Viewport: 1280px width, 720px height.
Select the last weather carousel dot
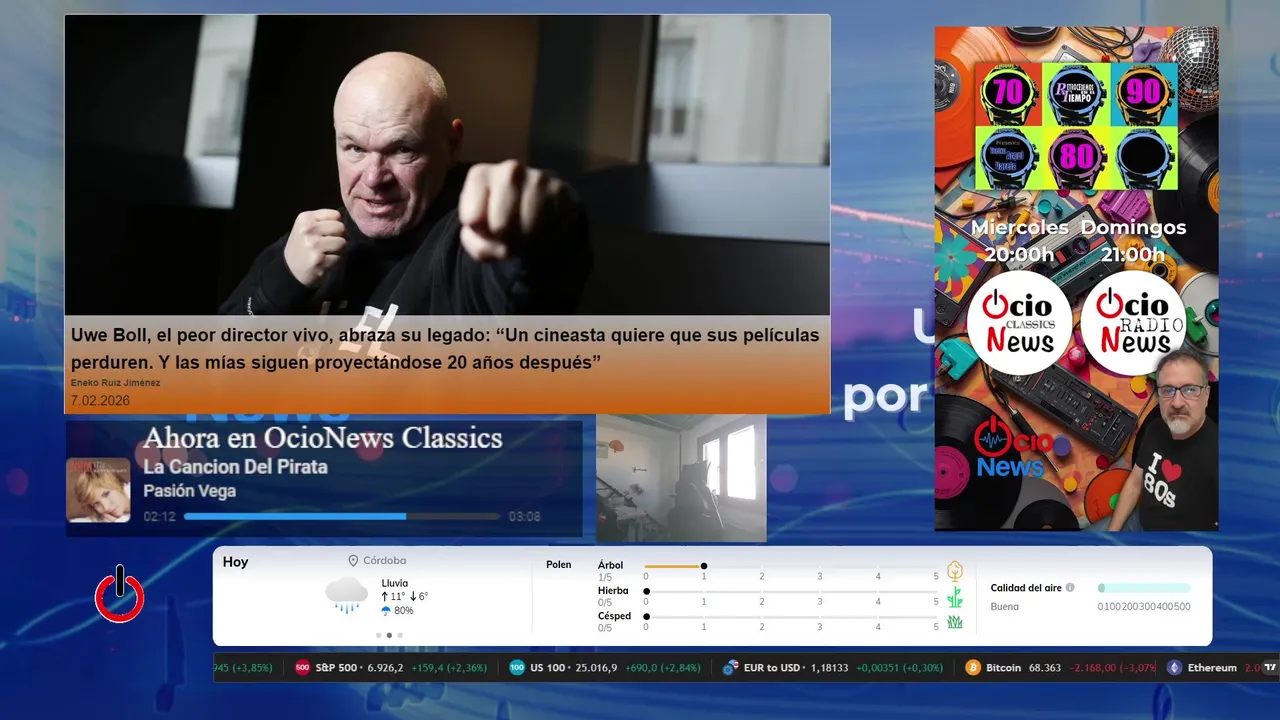400,635
